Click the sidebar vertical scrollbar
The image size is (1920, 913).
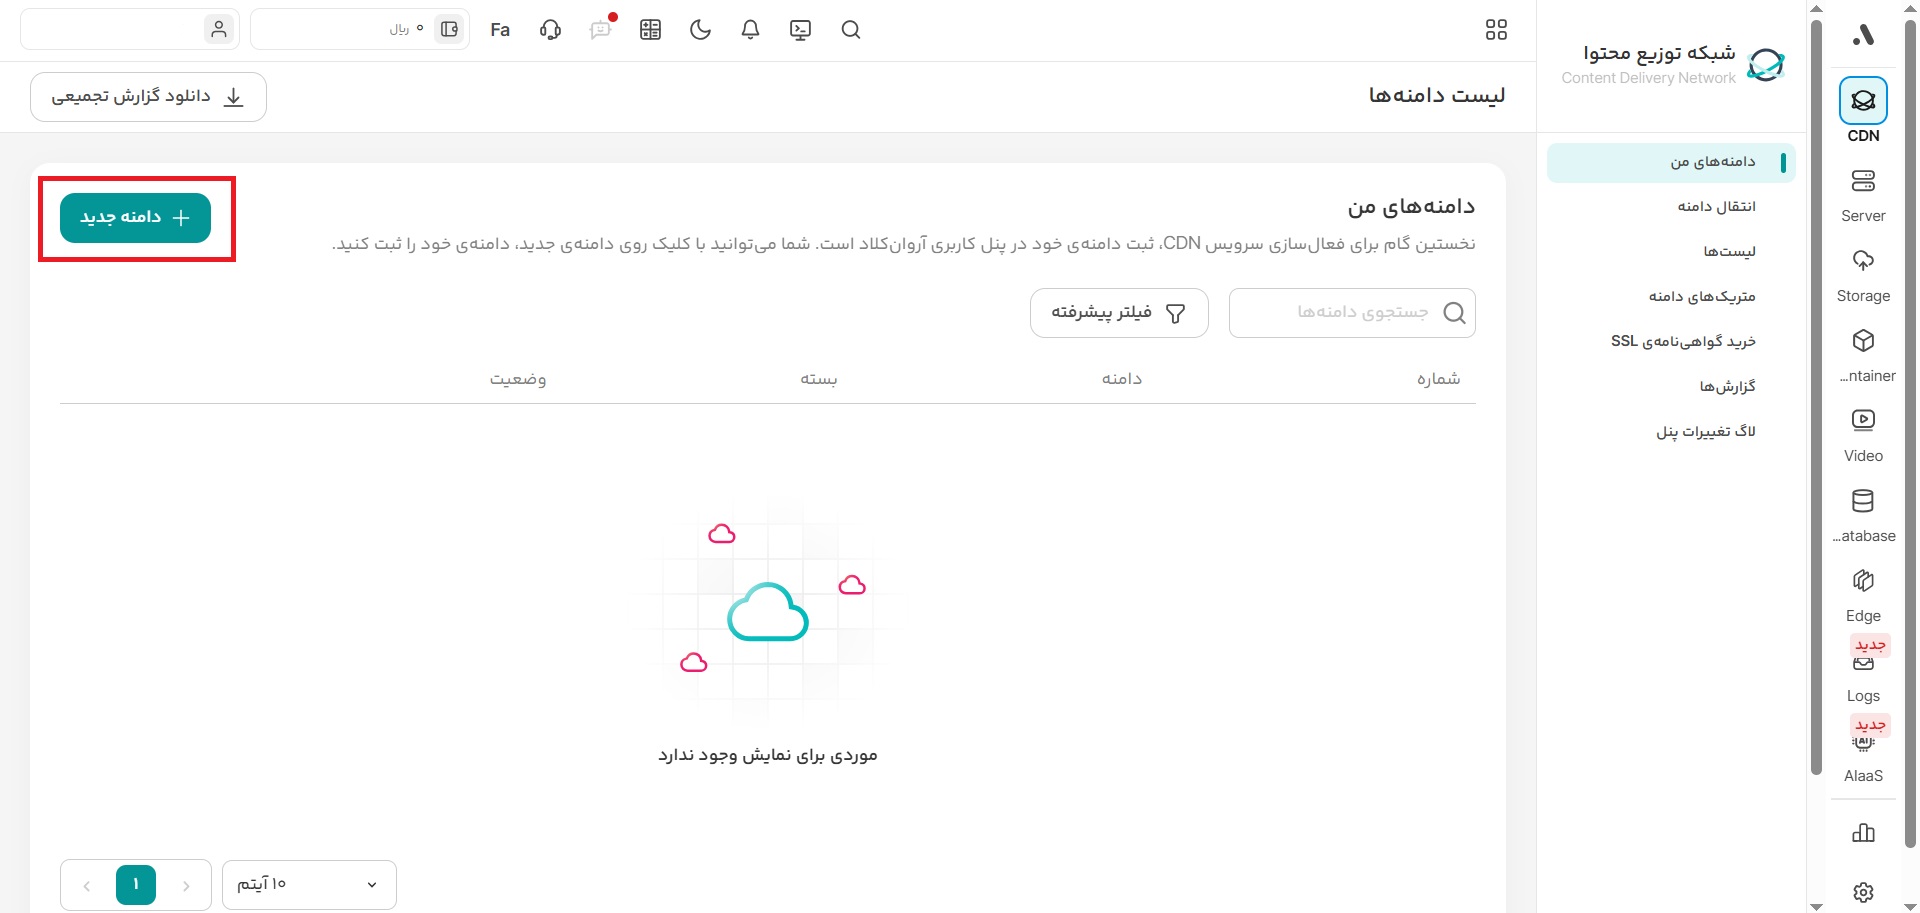click(1817, 396)
